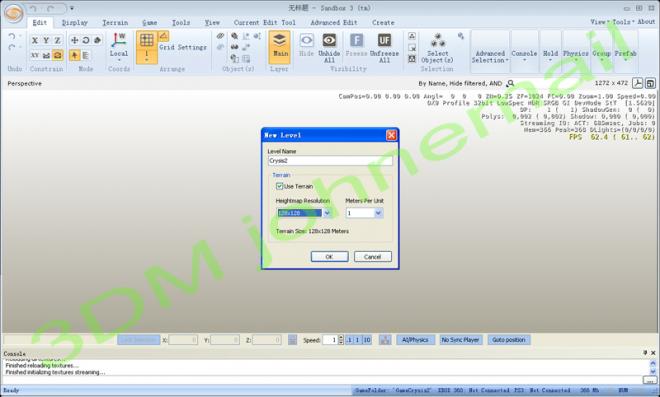Expand the Meters Per Unit dropdown
The width and height of the screenshot is (660, 397).
378,213
